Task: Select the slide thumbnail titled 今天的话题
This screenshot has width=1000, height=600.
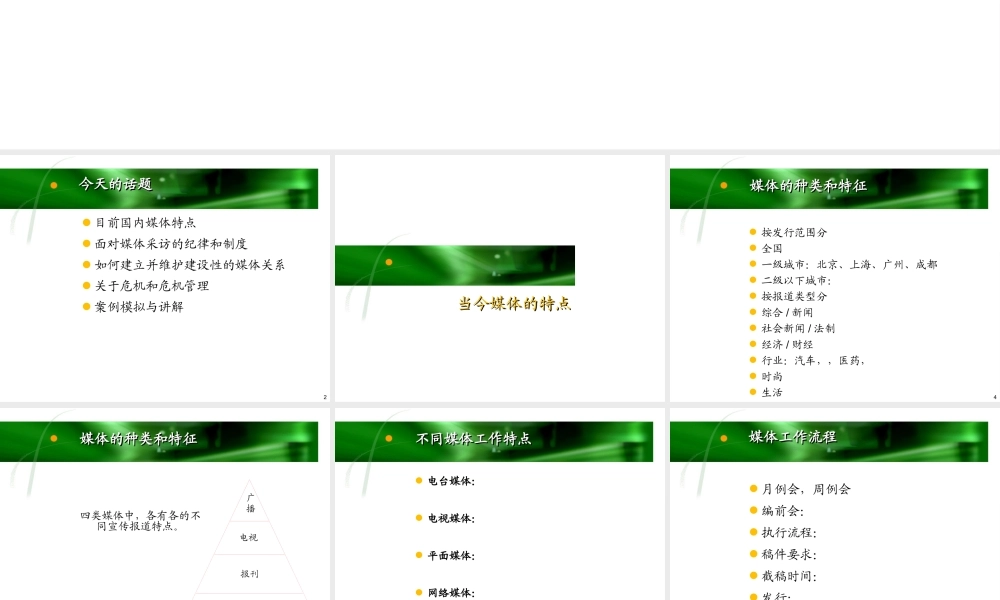Action: pos(165,278)
